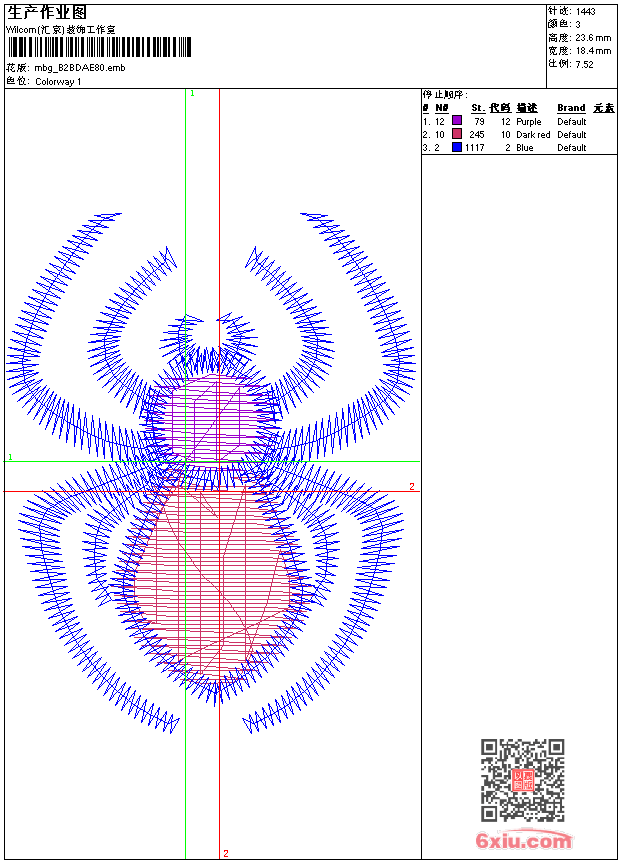Click the Brand column header

coord(571,108)
